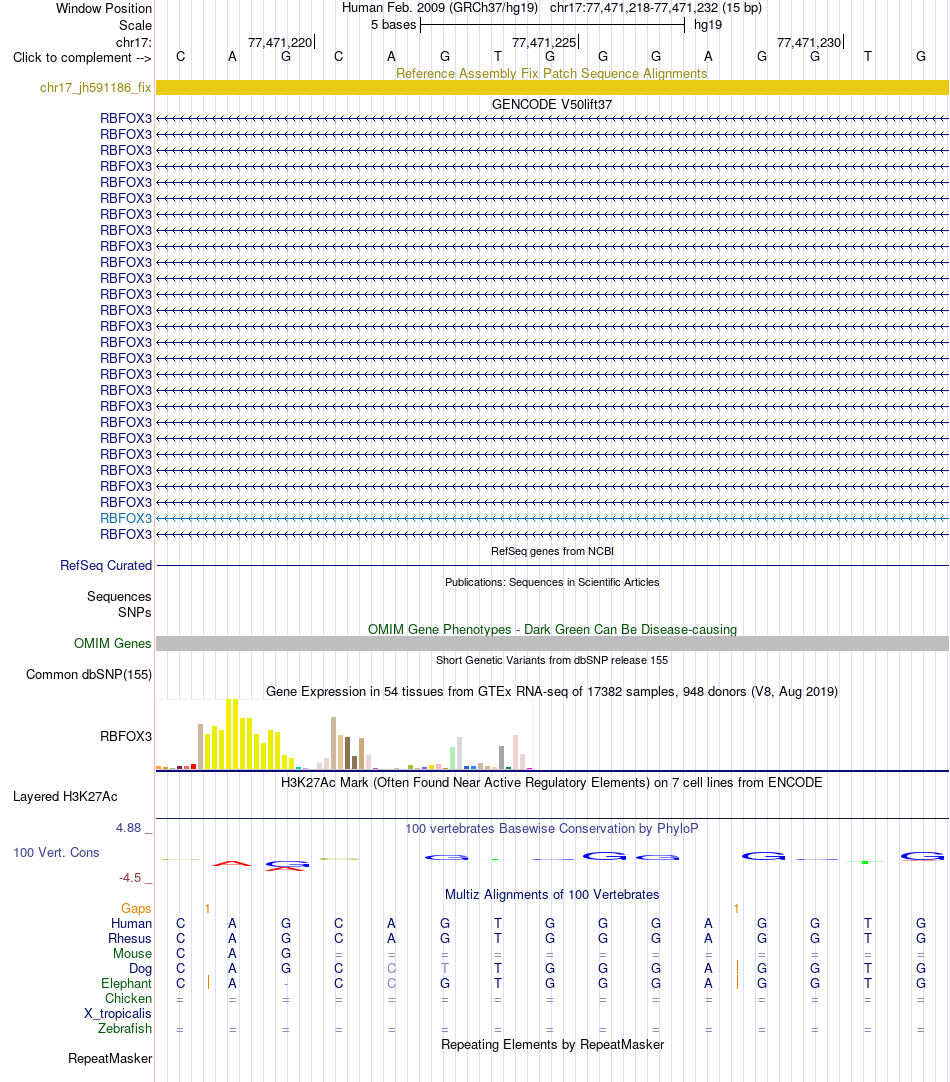Click the RBFOX3 label beside the GTEx bar chart
Viewport: 950px width, 1082px height.
[126, 736]
